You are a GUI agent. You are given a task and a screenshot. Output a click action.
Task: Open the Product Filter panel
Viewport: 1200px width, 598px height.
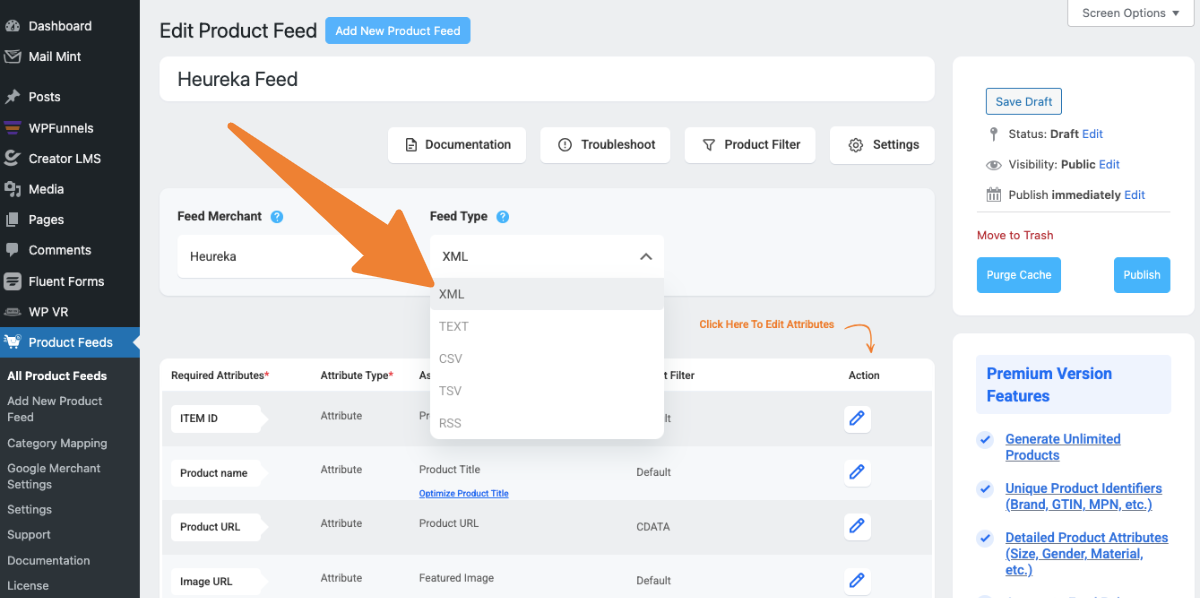750,145
